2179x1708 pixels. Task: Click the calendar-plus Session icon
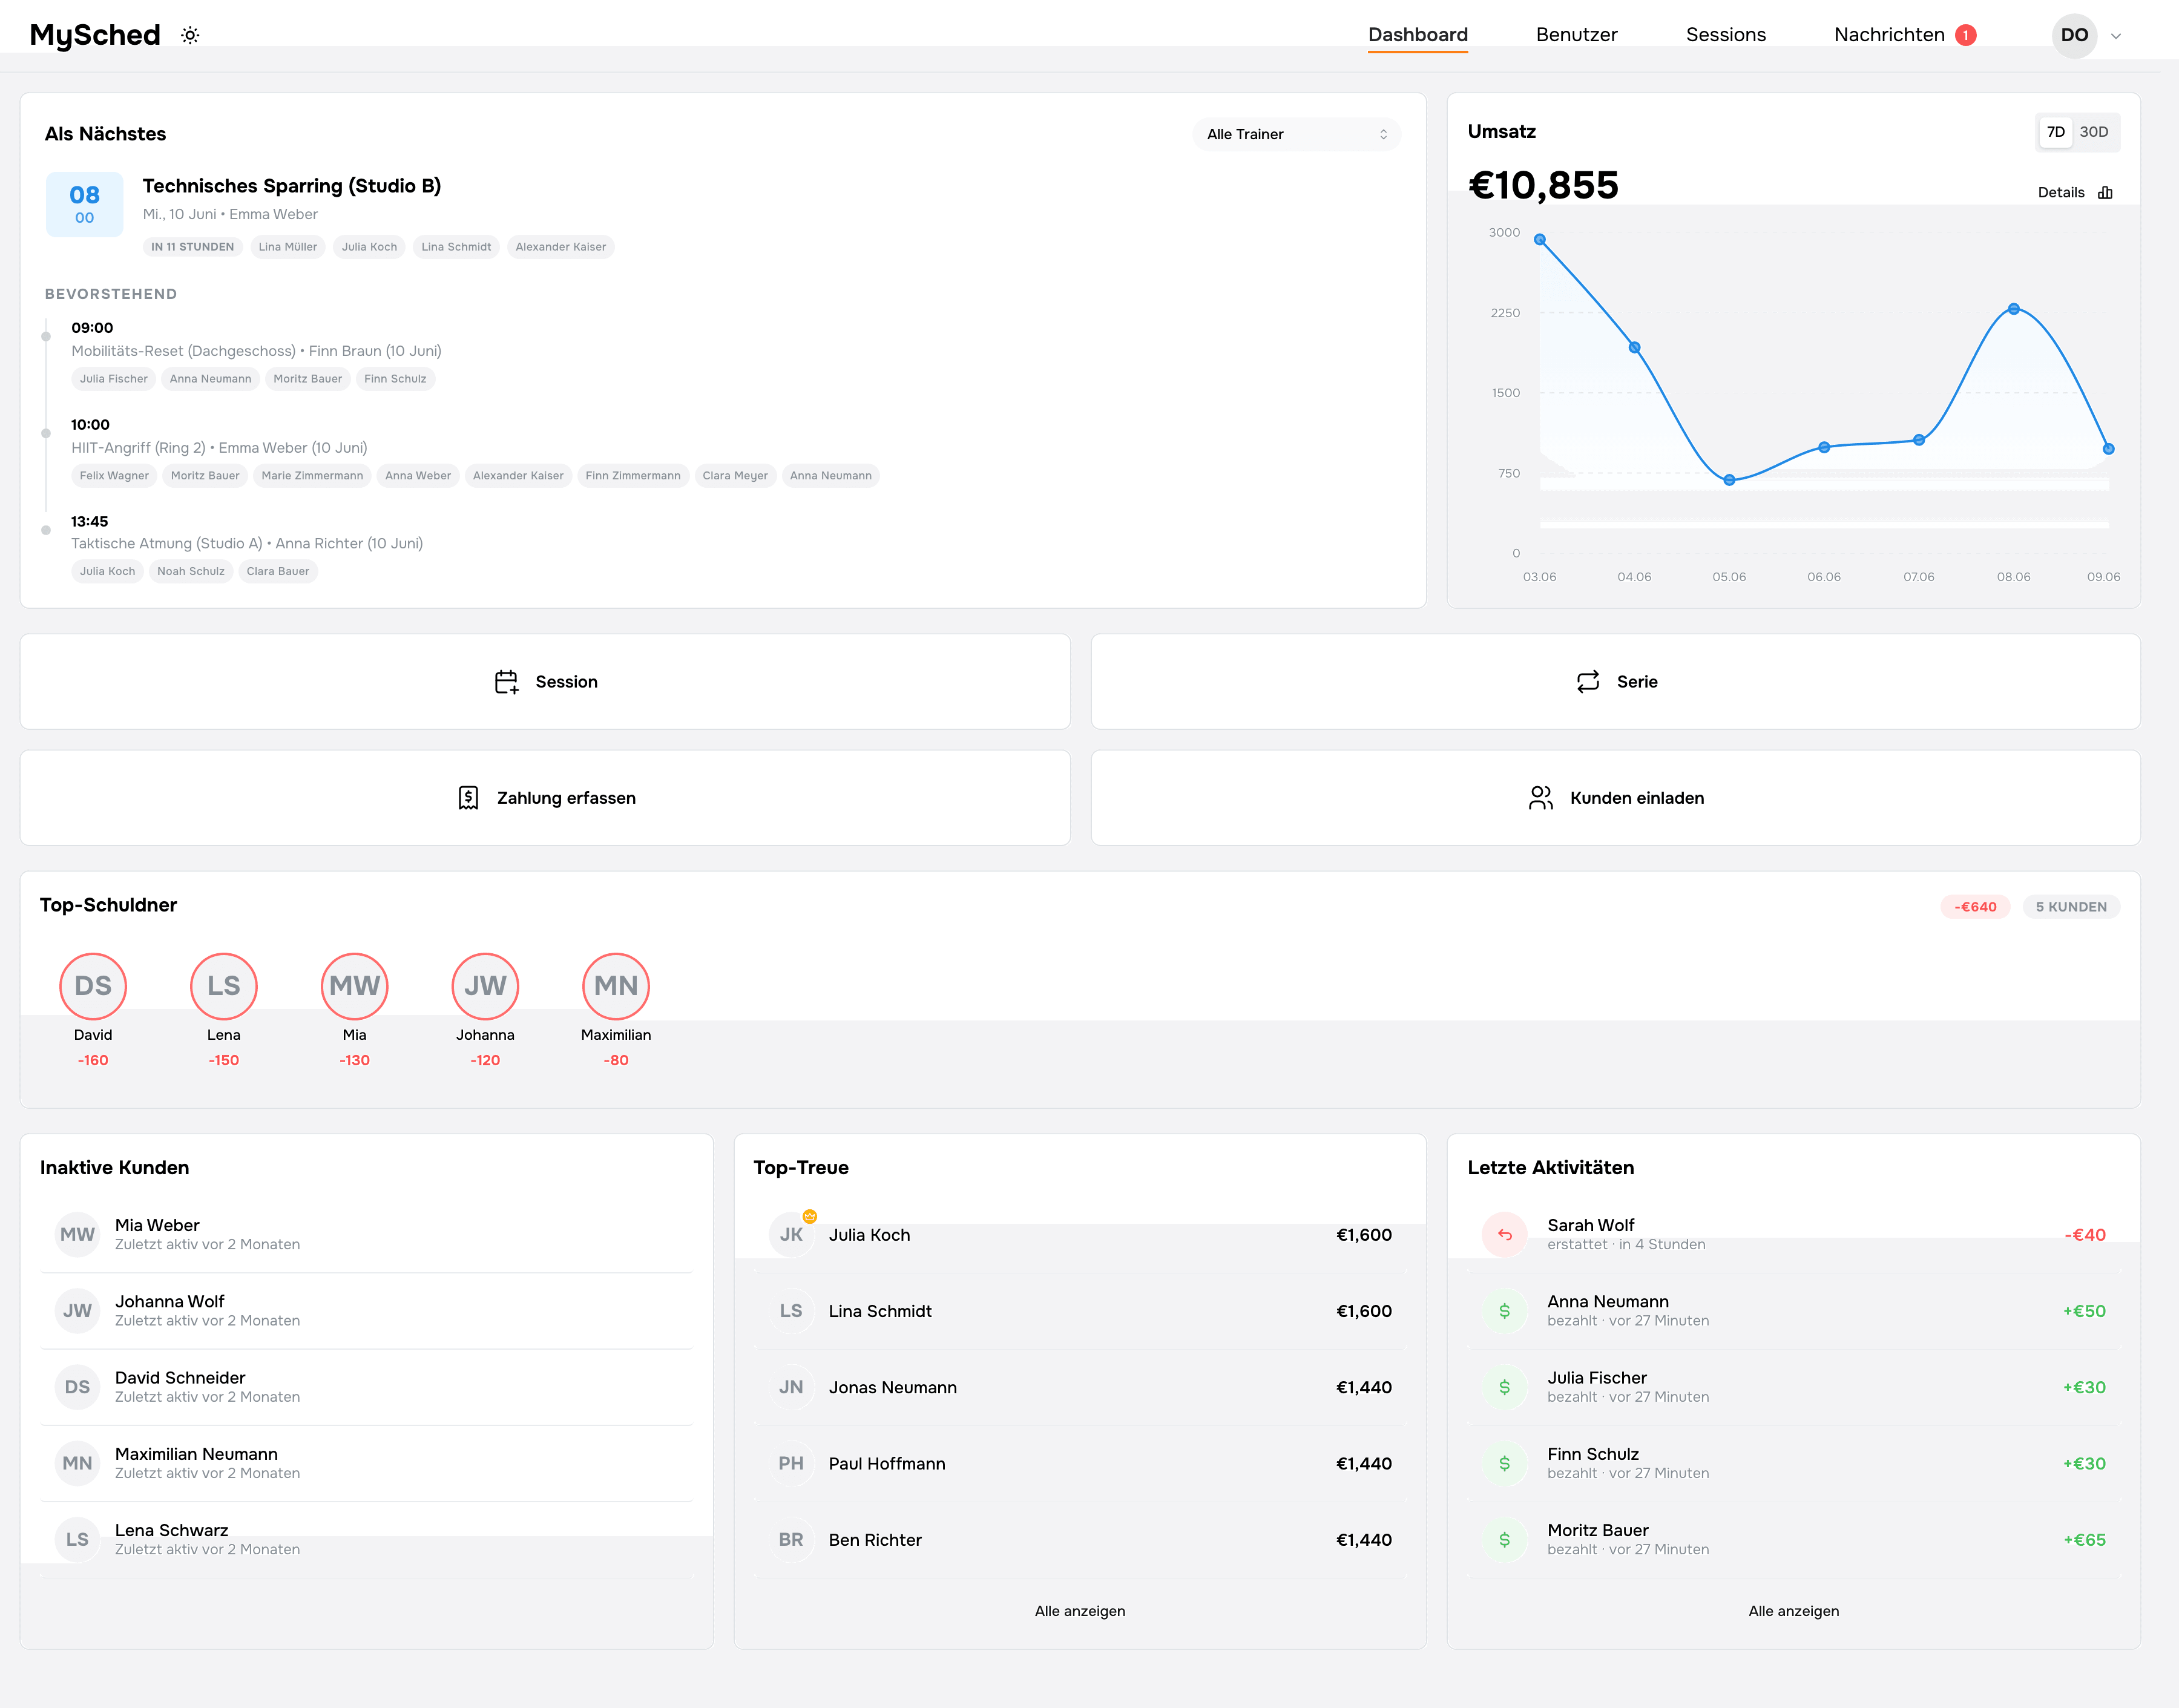(x=506, y=682)
